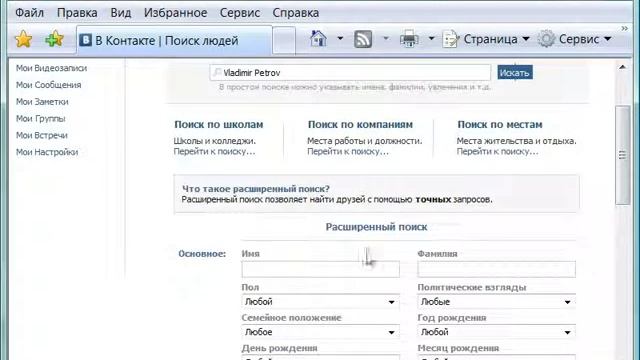Click the VK logo on the tab
The image size is (640, 360).
pyautogui.click(x=85, y=40)
